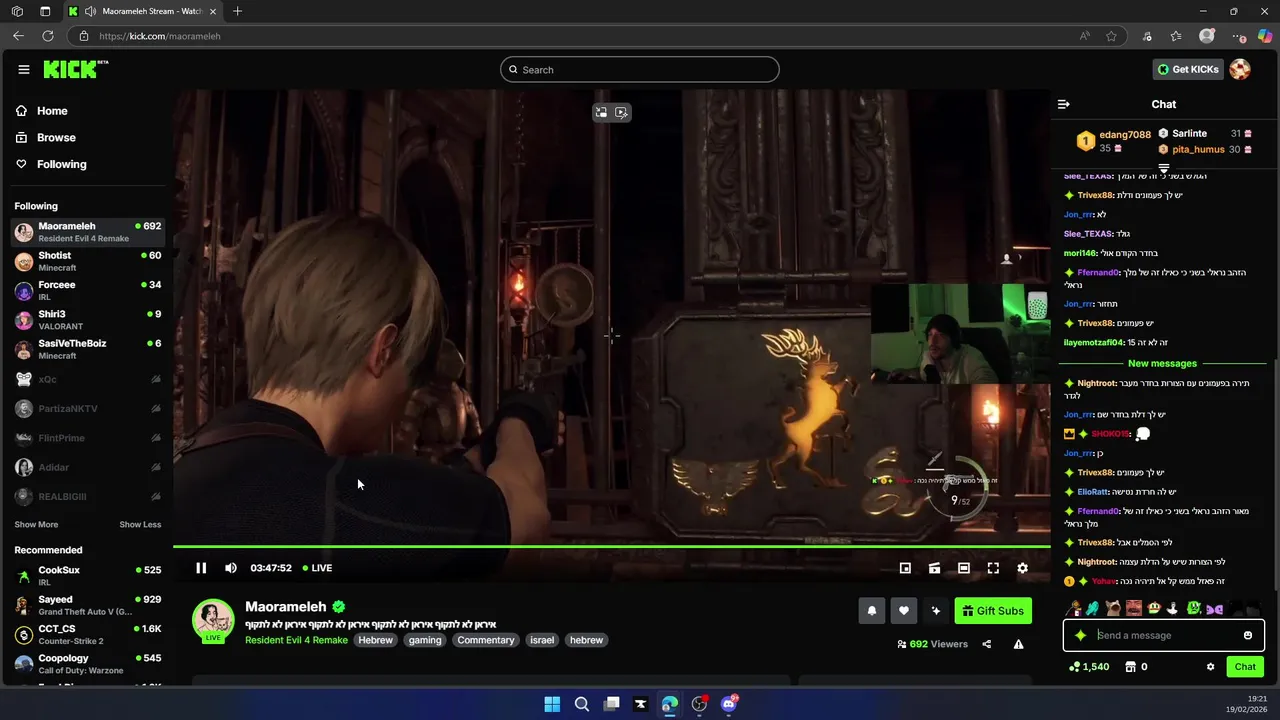The width and height of the screenshot is (1280, 720).
Task: Click the browser picture-in-picture overlay icon
Action: pyautogui.click(x=601, y=113)
